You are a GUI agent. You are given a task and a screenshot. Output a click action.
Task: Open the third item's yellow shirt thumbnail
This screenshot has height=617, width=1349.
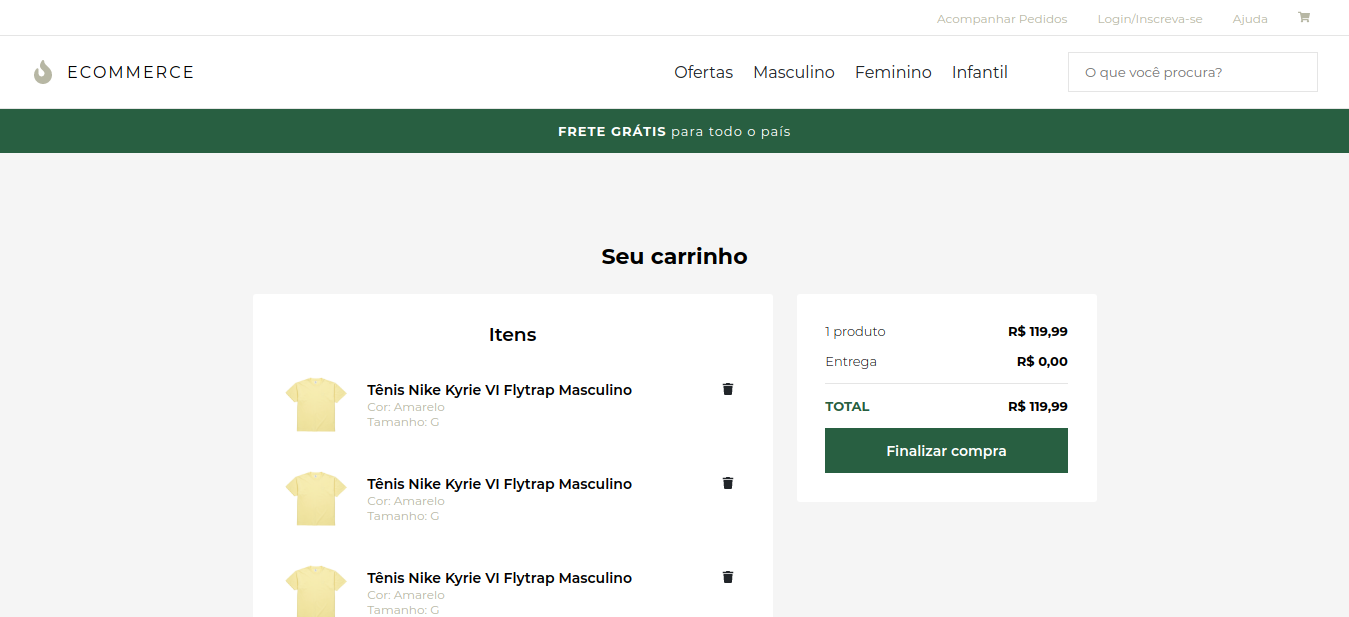tap(316, 591)
